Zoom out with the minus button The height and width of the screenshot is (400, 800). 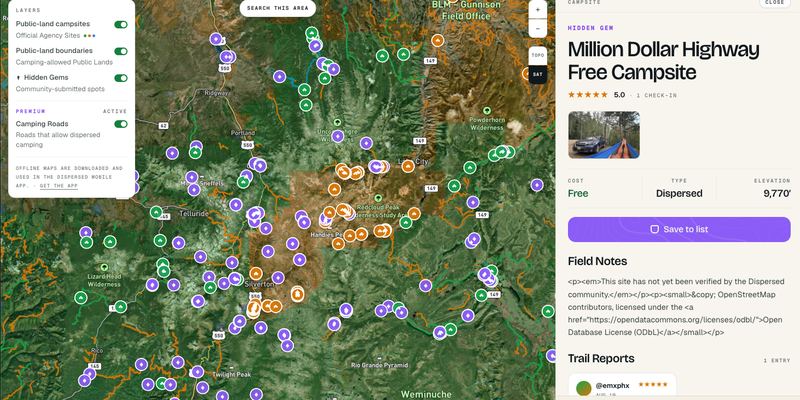coord(538,28)
